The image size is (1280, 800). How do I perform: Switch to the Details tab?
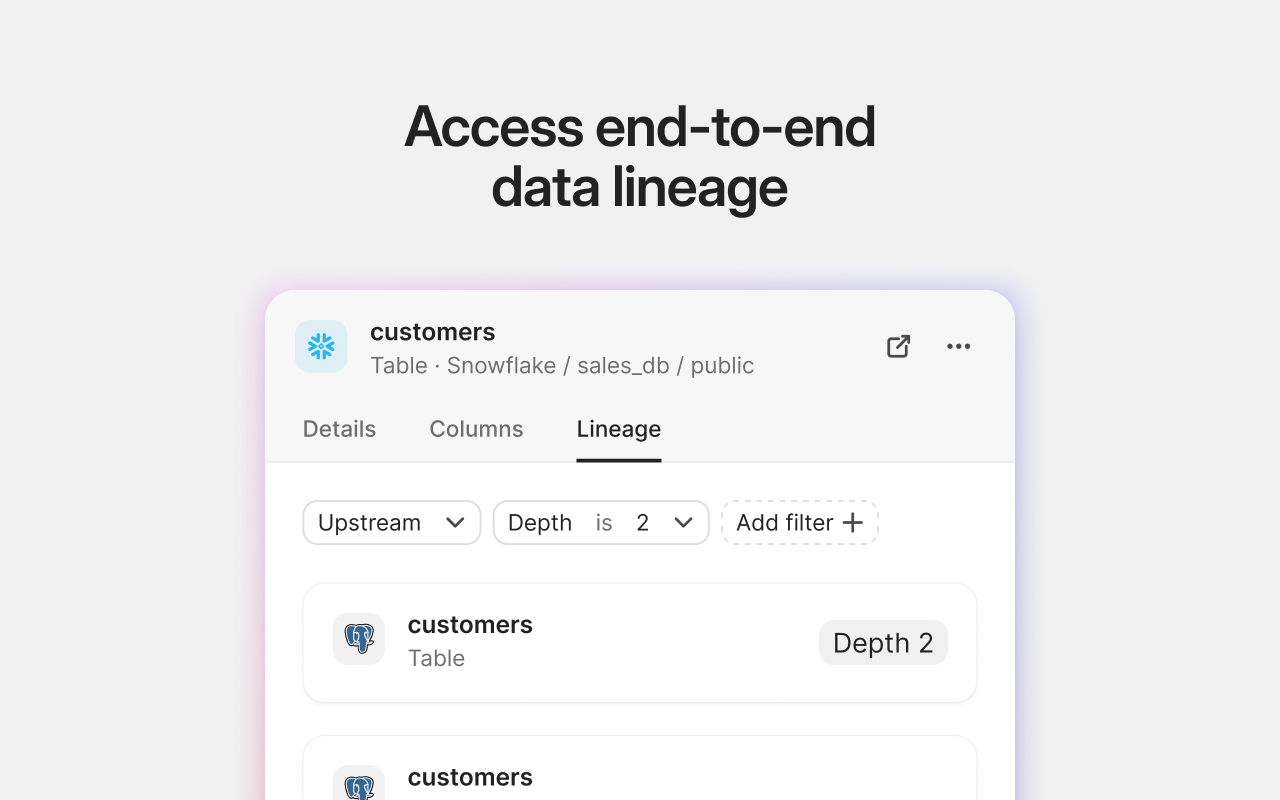click(x=339, y=429)
